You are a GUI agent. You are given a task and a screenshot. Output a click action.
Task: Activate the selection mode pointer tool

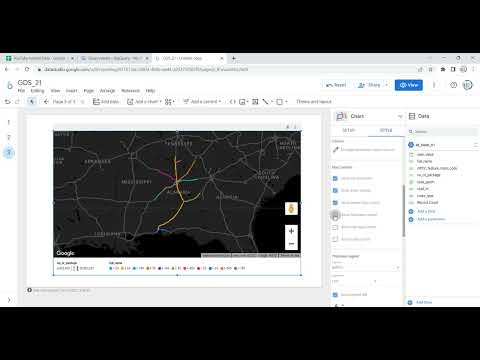tap(32, 101)
